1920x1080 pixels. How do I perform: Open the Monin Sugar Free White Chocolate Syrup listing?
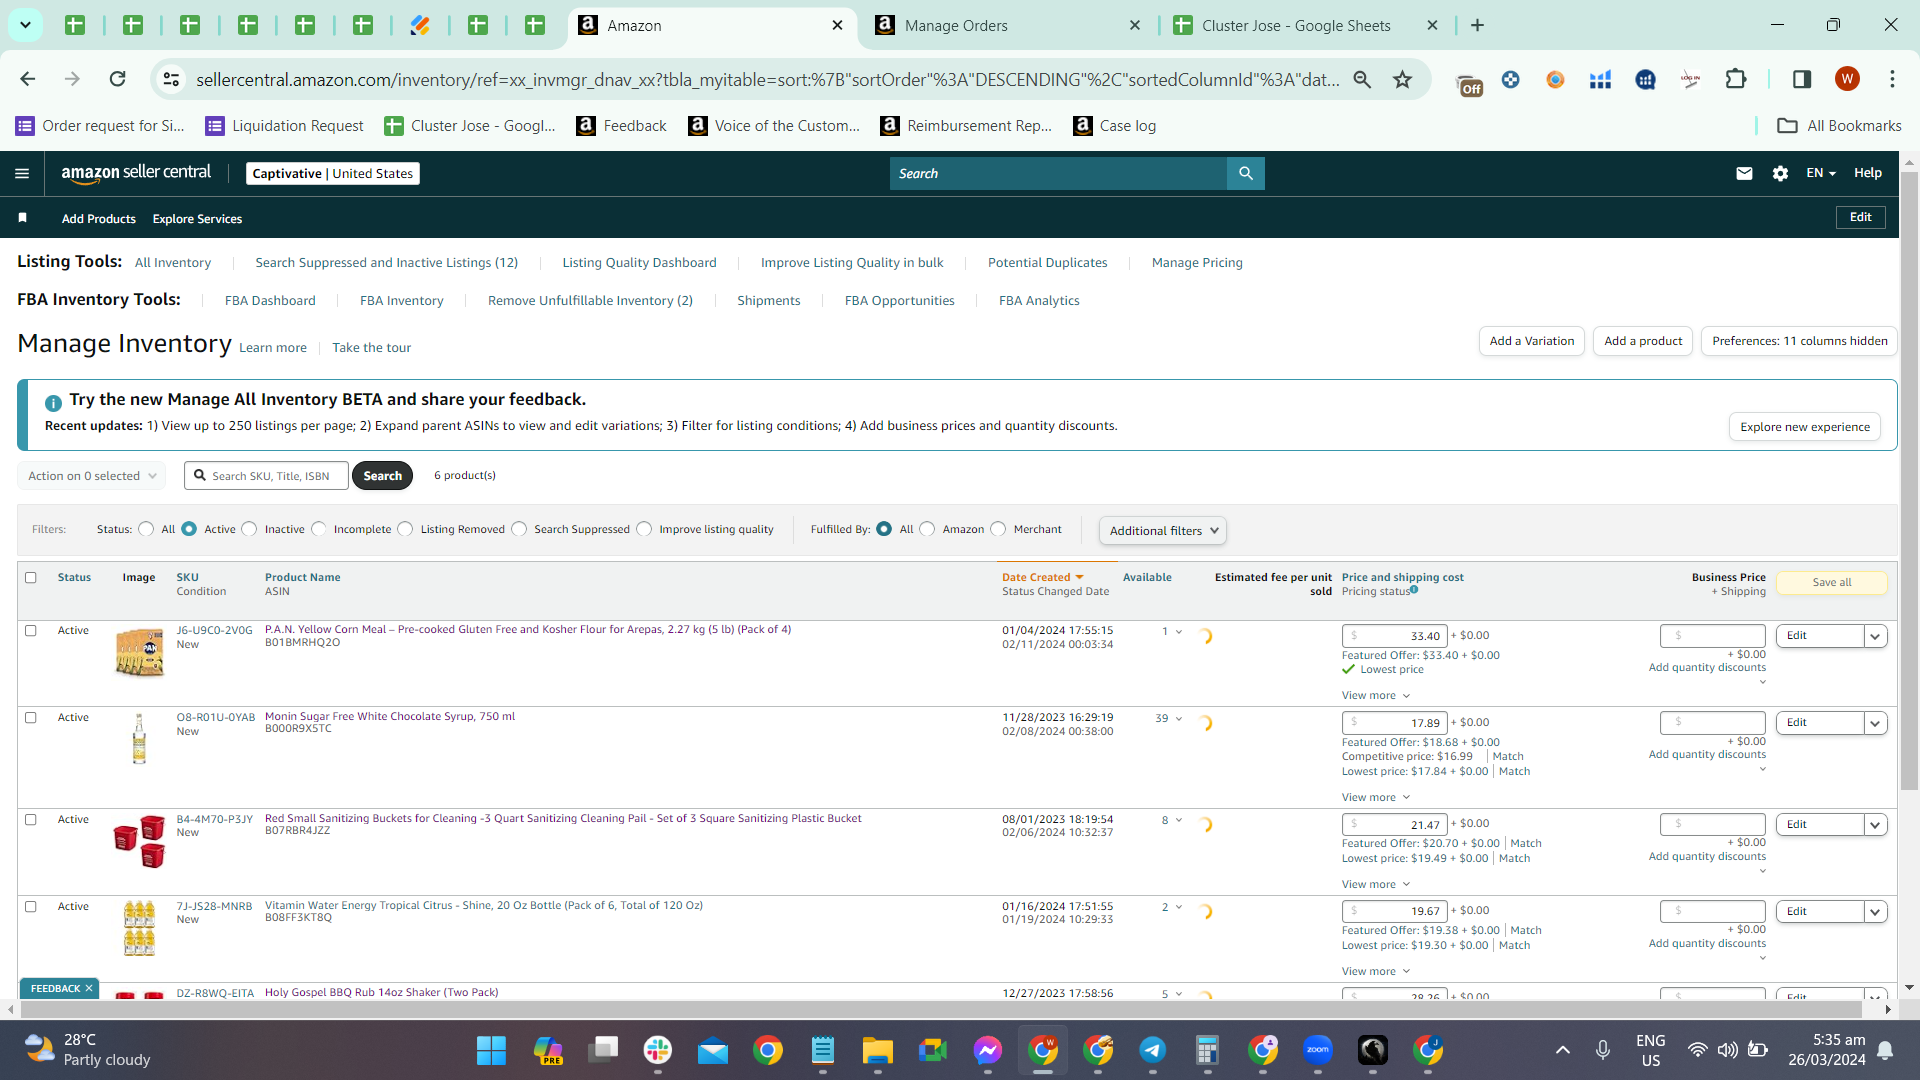[x=390, y=716]
